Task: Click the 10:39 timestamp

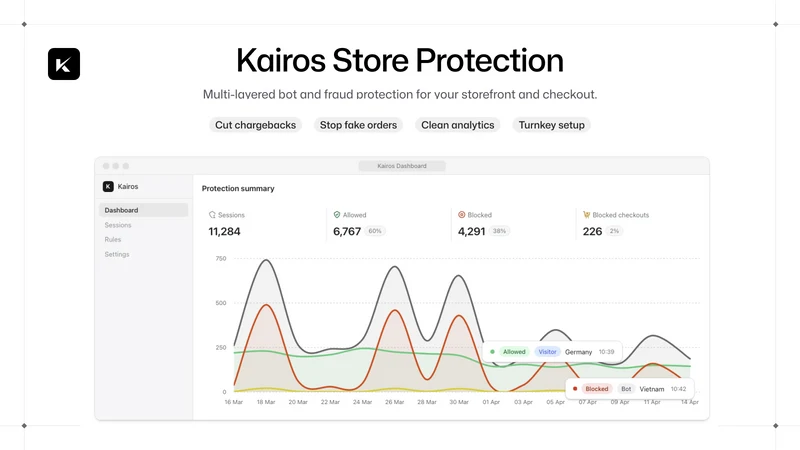Action: coord(607,352)
